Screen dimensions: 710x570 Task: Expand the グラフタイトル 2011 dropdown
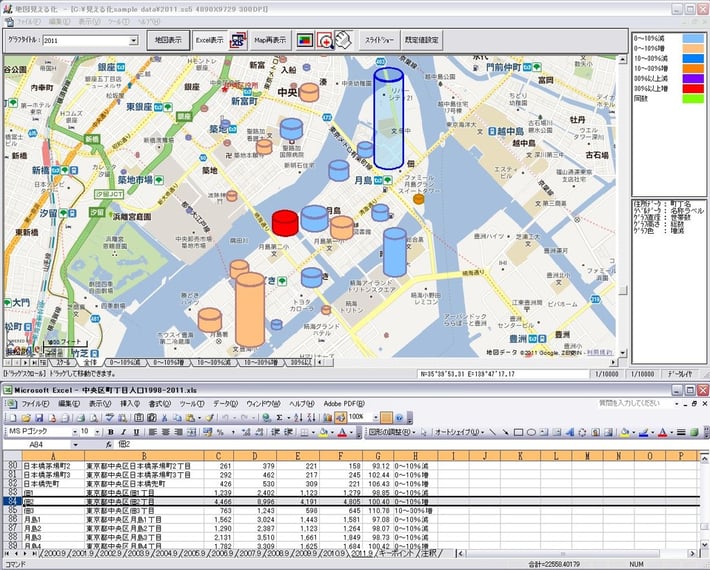click(x=133, y=41)
